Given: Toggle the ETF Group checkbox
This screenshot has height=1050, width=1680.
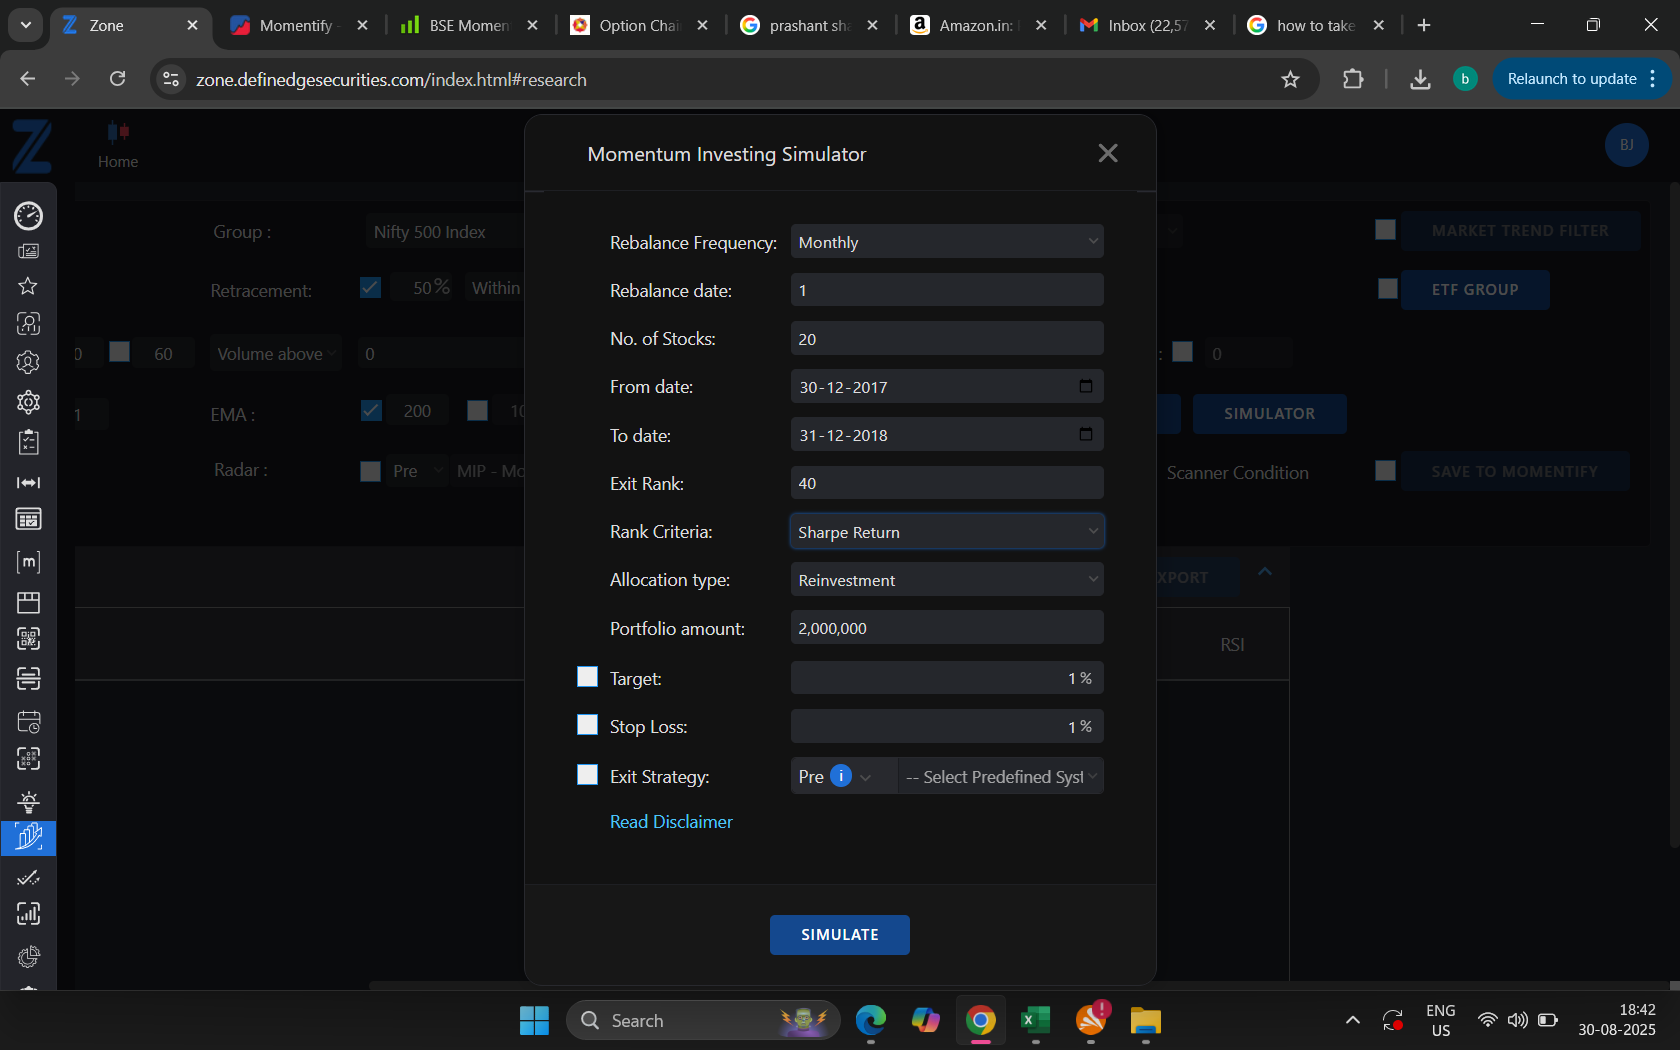Looking at the screenshot, I should coord(1387,289).
